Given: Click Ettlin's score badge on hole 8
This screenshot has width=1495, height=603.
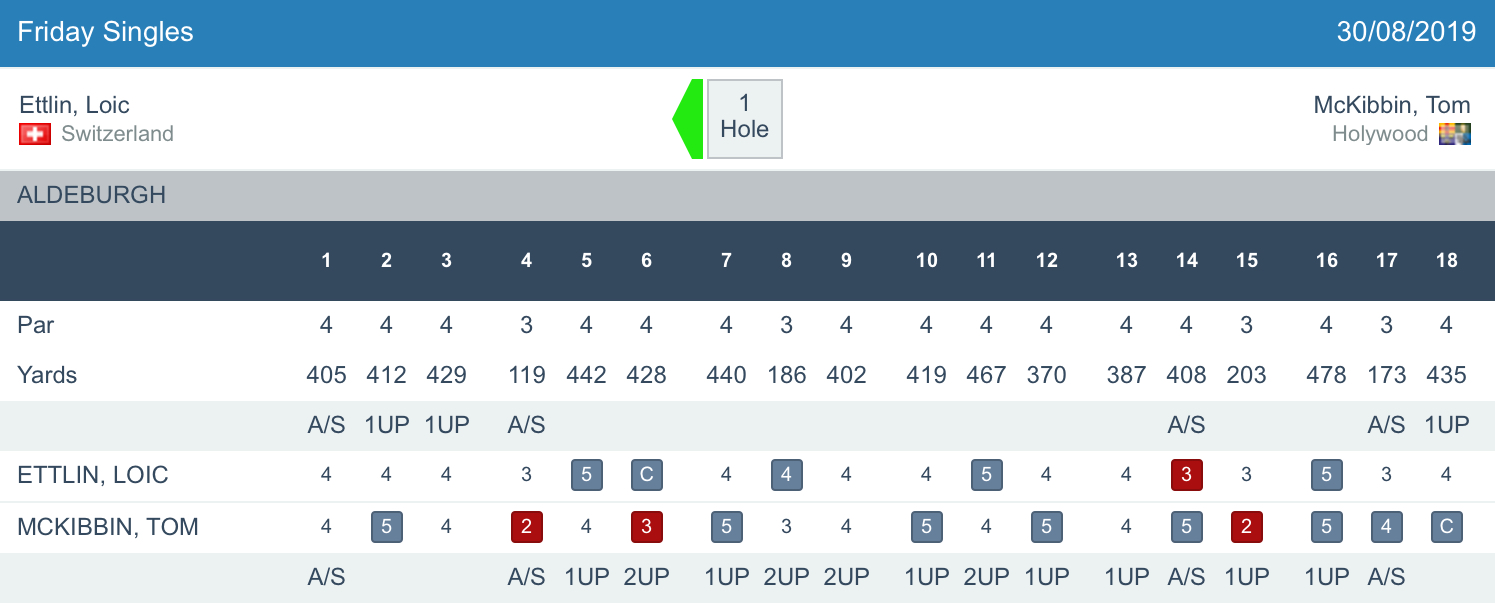Looking at the screenshot, I should 786,475.
